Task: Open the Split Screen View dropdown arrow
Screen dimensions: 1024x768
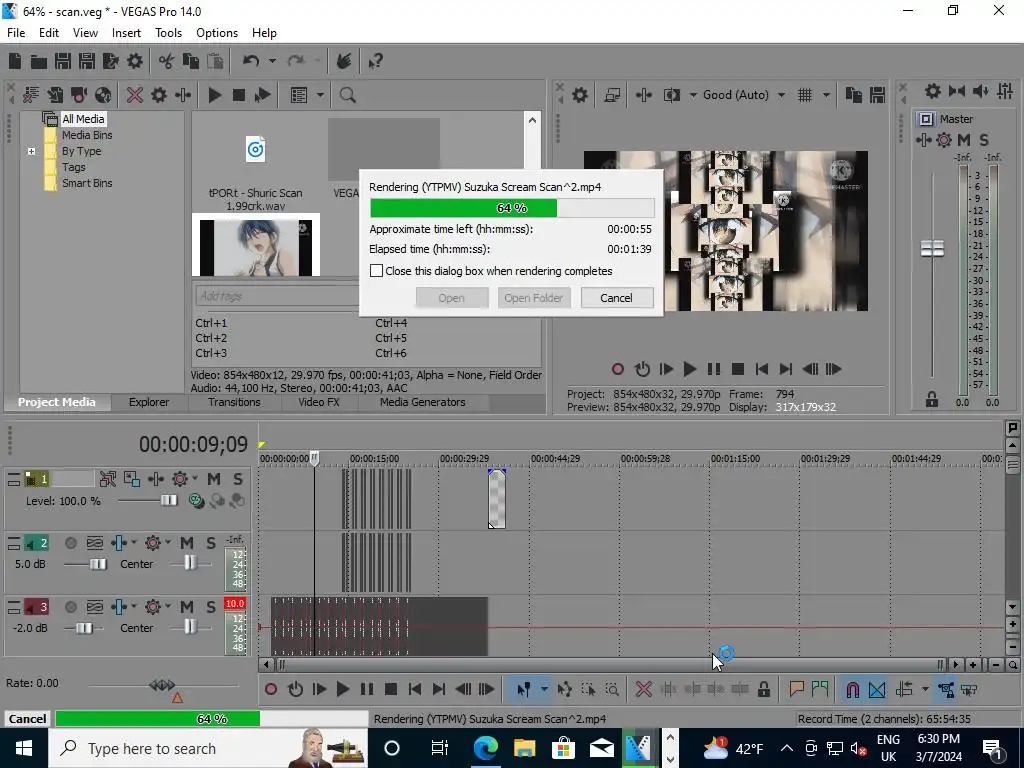Action: pyautogui.click(x=693, y=95)
